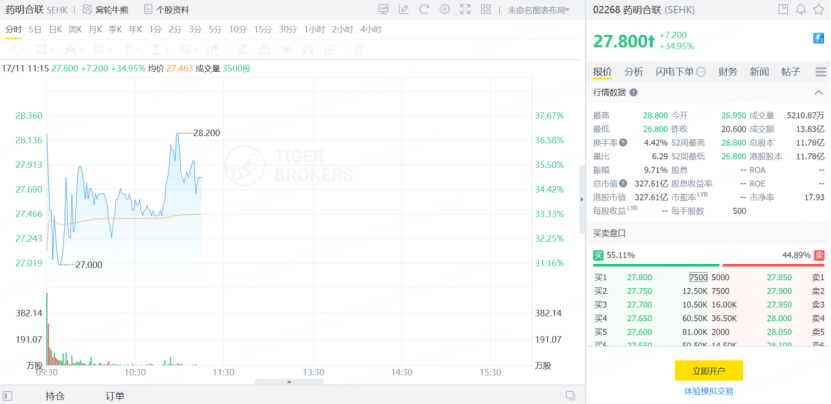
Task: Select the pencil brush drawing tool
Action: tap(242, 49)
